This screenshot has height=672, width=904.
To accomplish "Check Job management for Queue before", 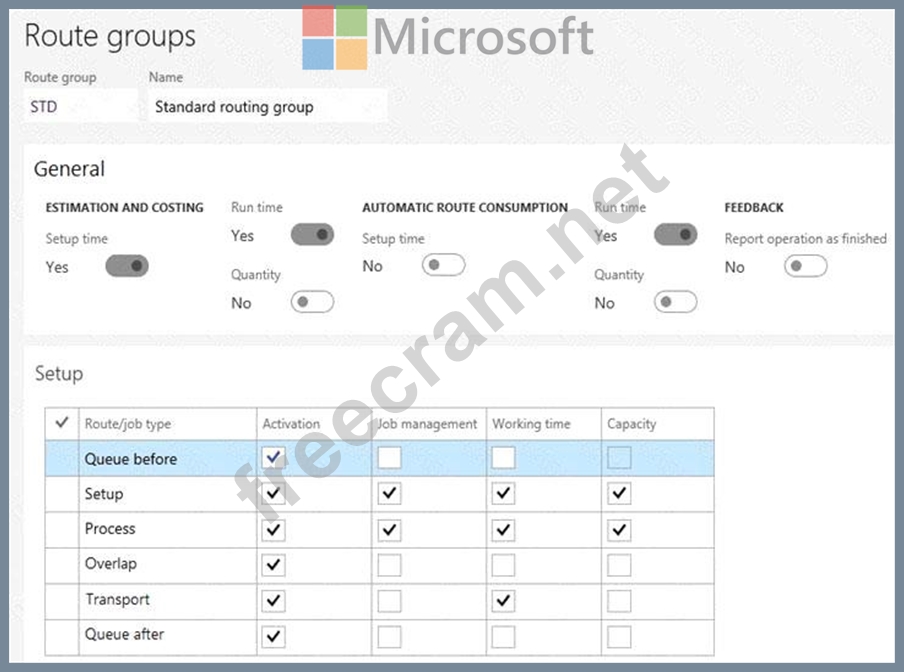I will pos(389,458).
